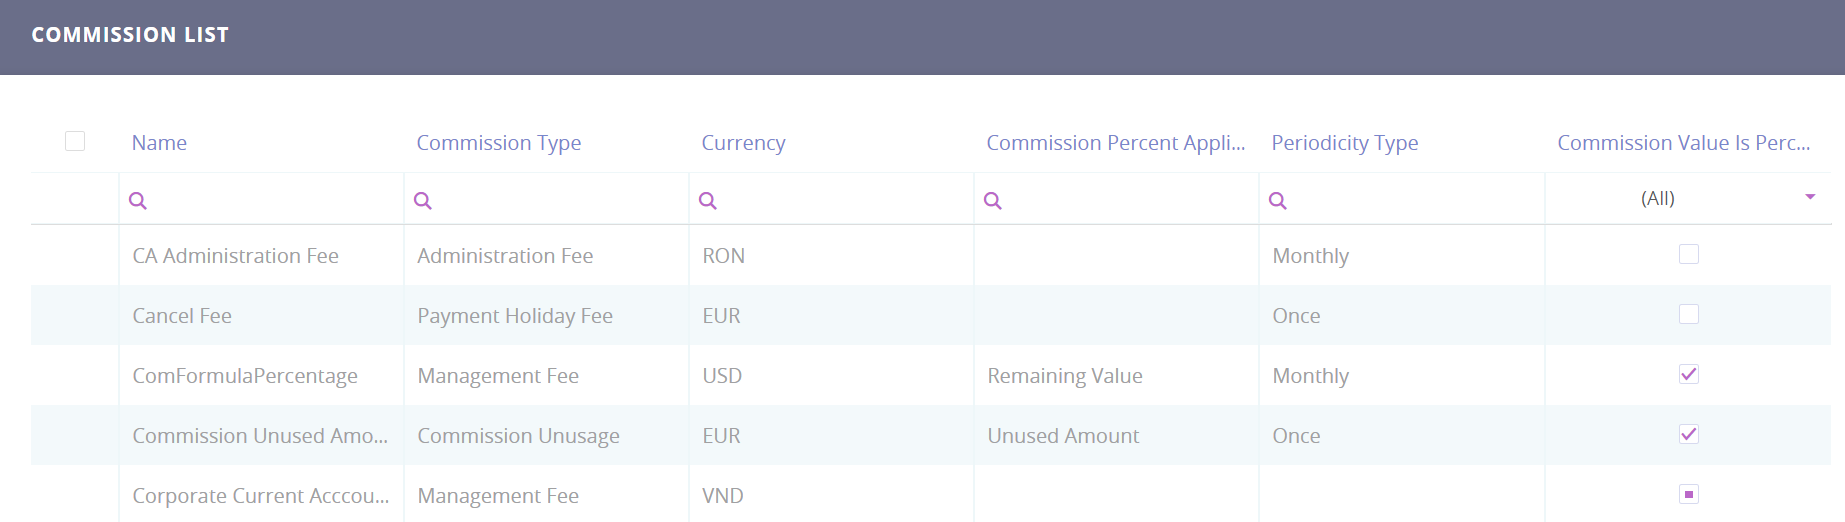Click the Currency filter search icon

[708, 201]
